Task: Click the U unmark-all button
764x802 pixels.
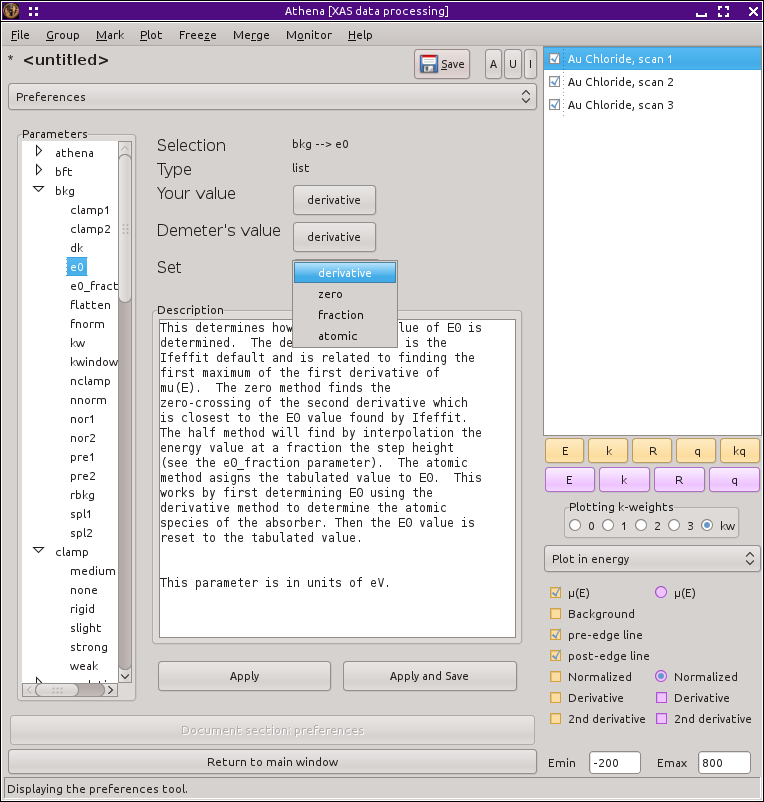Action: click(512, 64)
